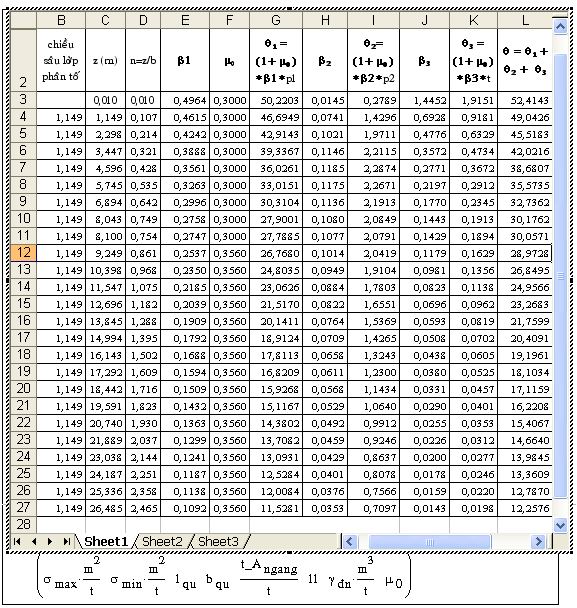Click vertical scrollbar up arrow
Screen dimensions: 577x608
click(x=560, y=27)
